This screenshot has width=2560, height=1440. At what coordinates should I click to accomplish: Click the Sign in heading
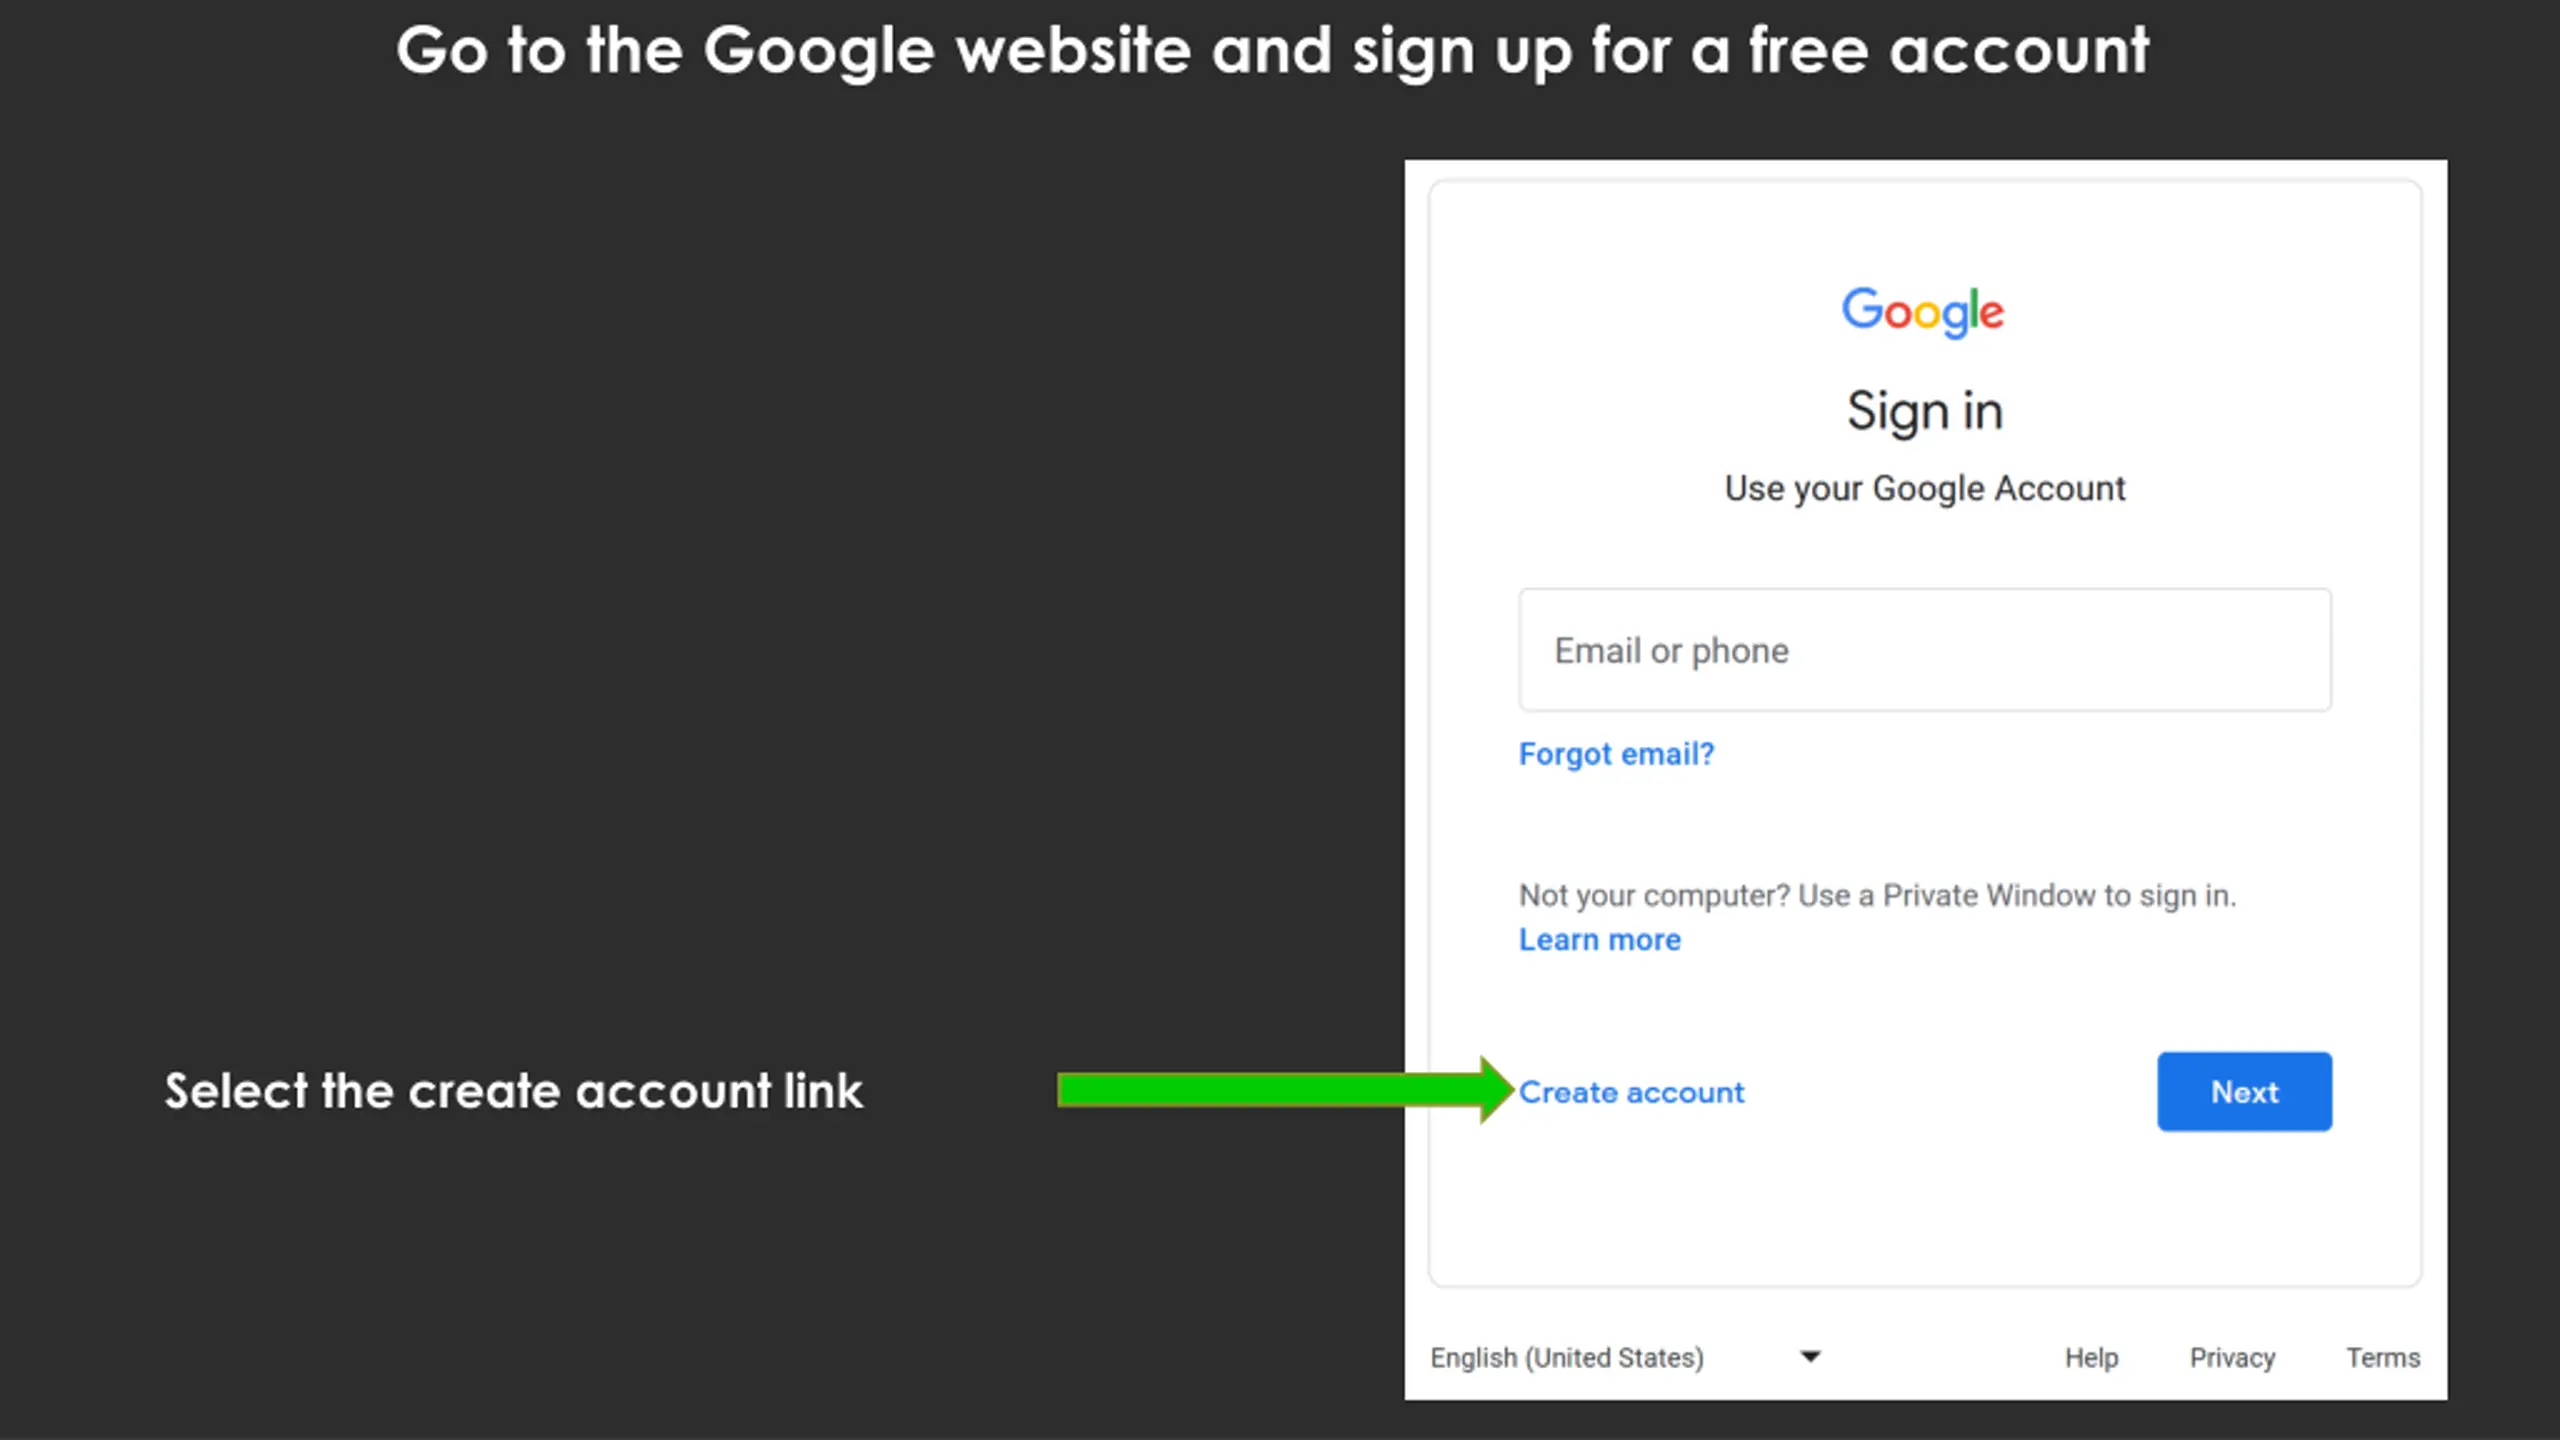point(1925,412)
